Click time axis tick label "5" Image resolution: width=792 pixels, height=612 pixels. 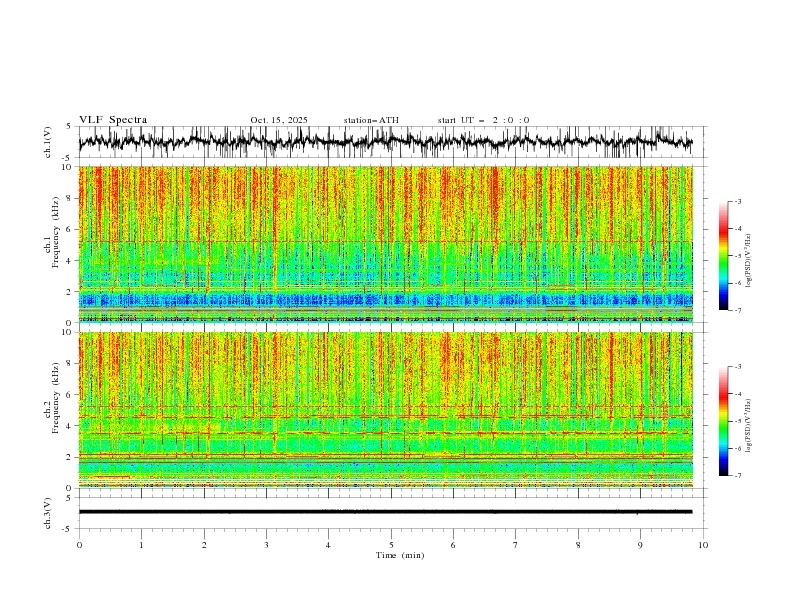coord(391,545)
